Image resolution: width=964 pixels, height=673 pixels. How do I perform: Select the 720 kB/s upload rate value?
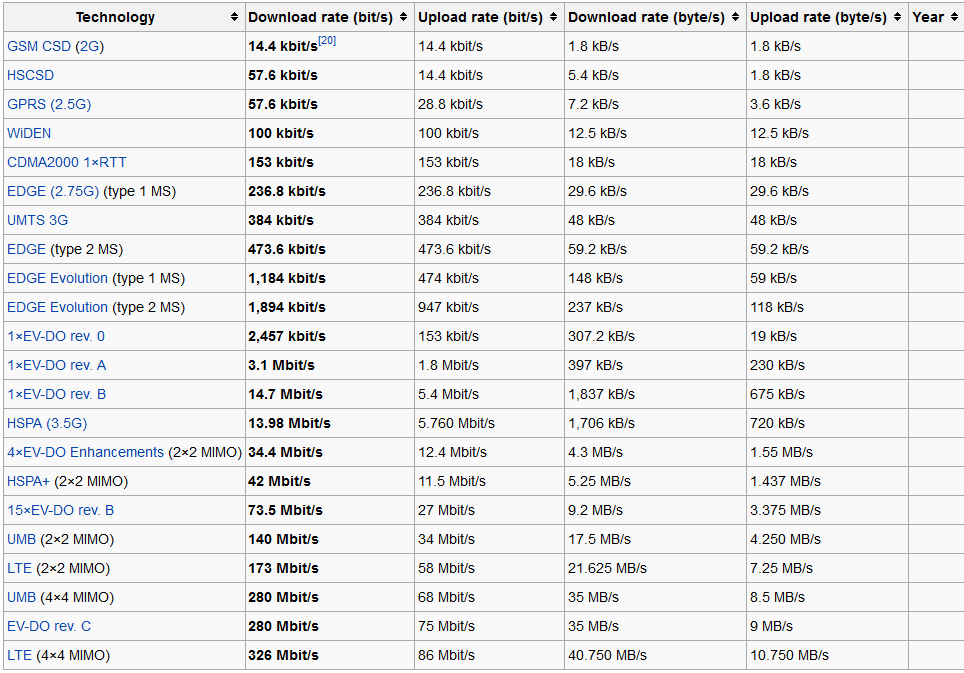click(x=777, y=423)
